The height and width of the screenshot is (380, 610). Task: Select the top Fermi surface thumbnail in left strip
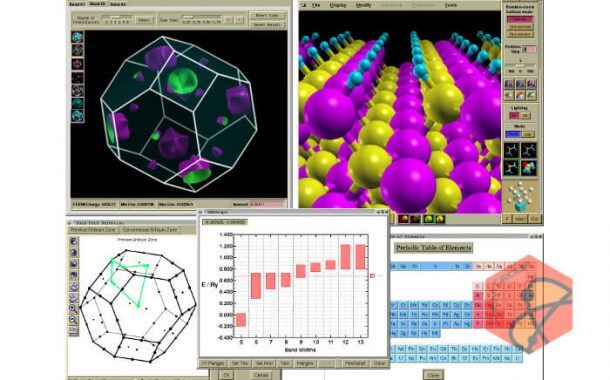(x=77, y=37)
